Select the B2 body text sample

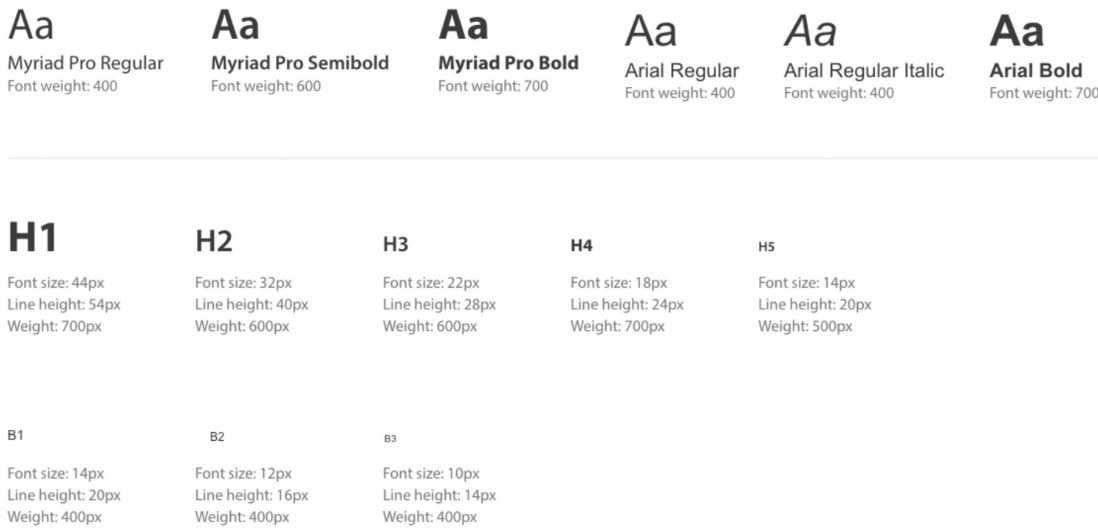point(217,437)
